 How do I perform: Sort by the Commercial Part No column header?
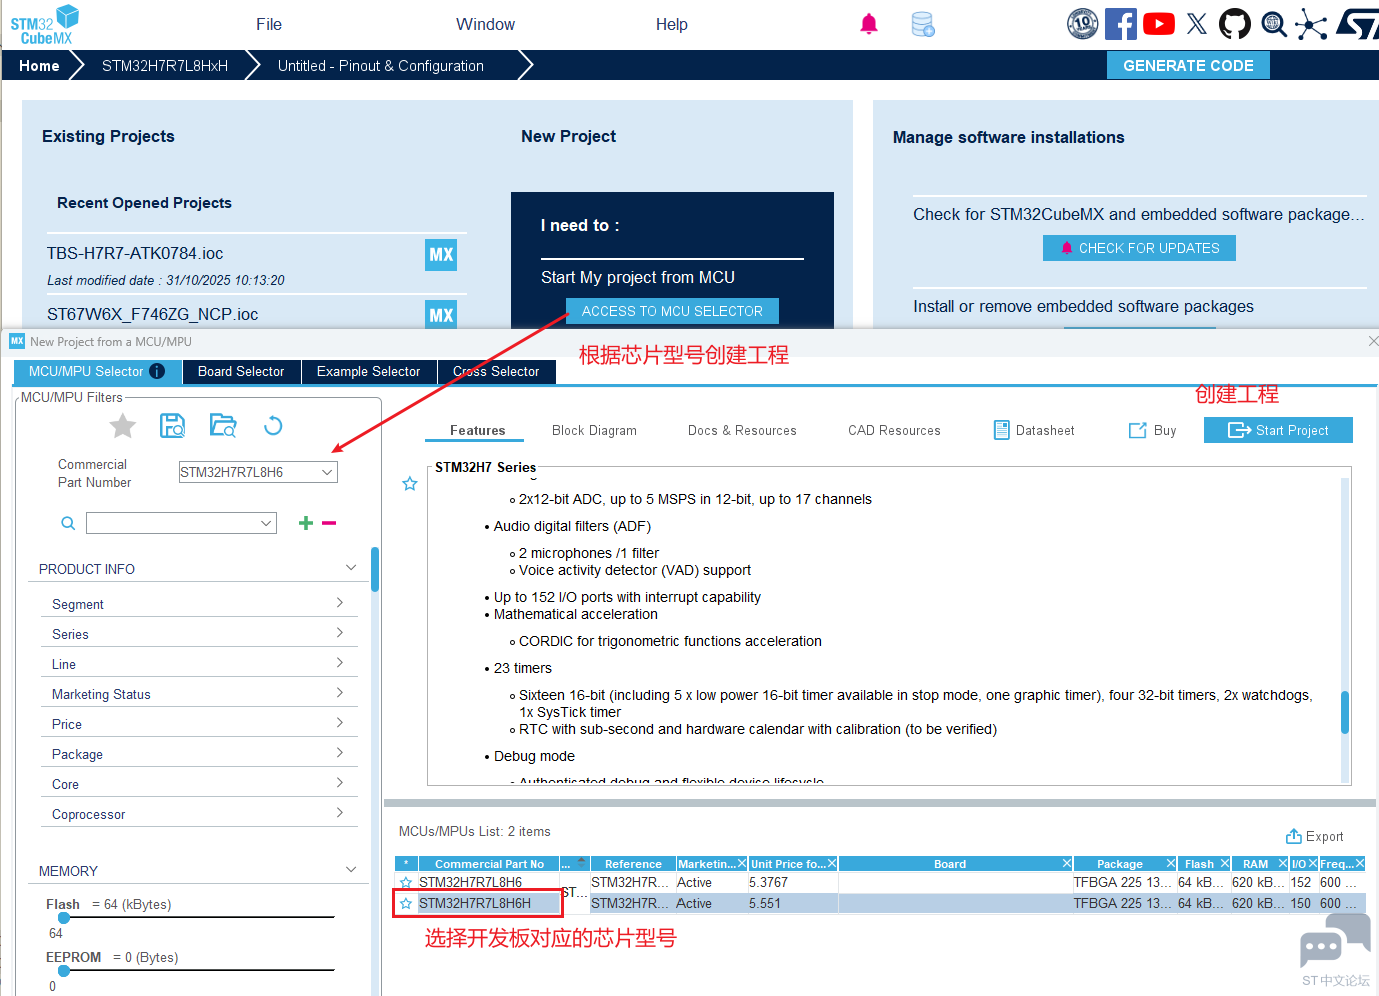tap(489, 863)
